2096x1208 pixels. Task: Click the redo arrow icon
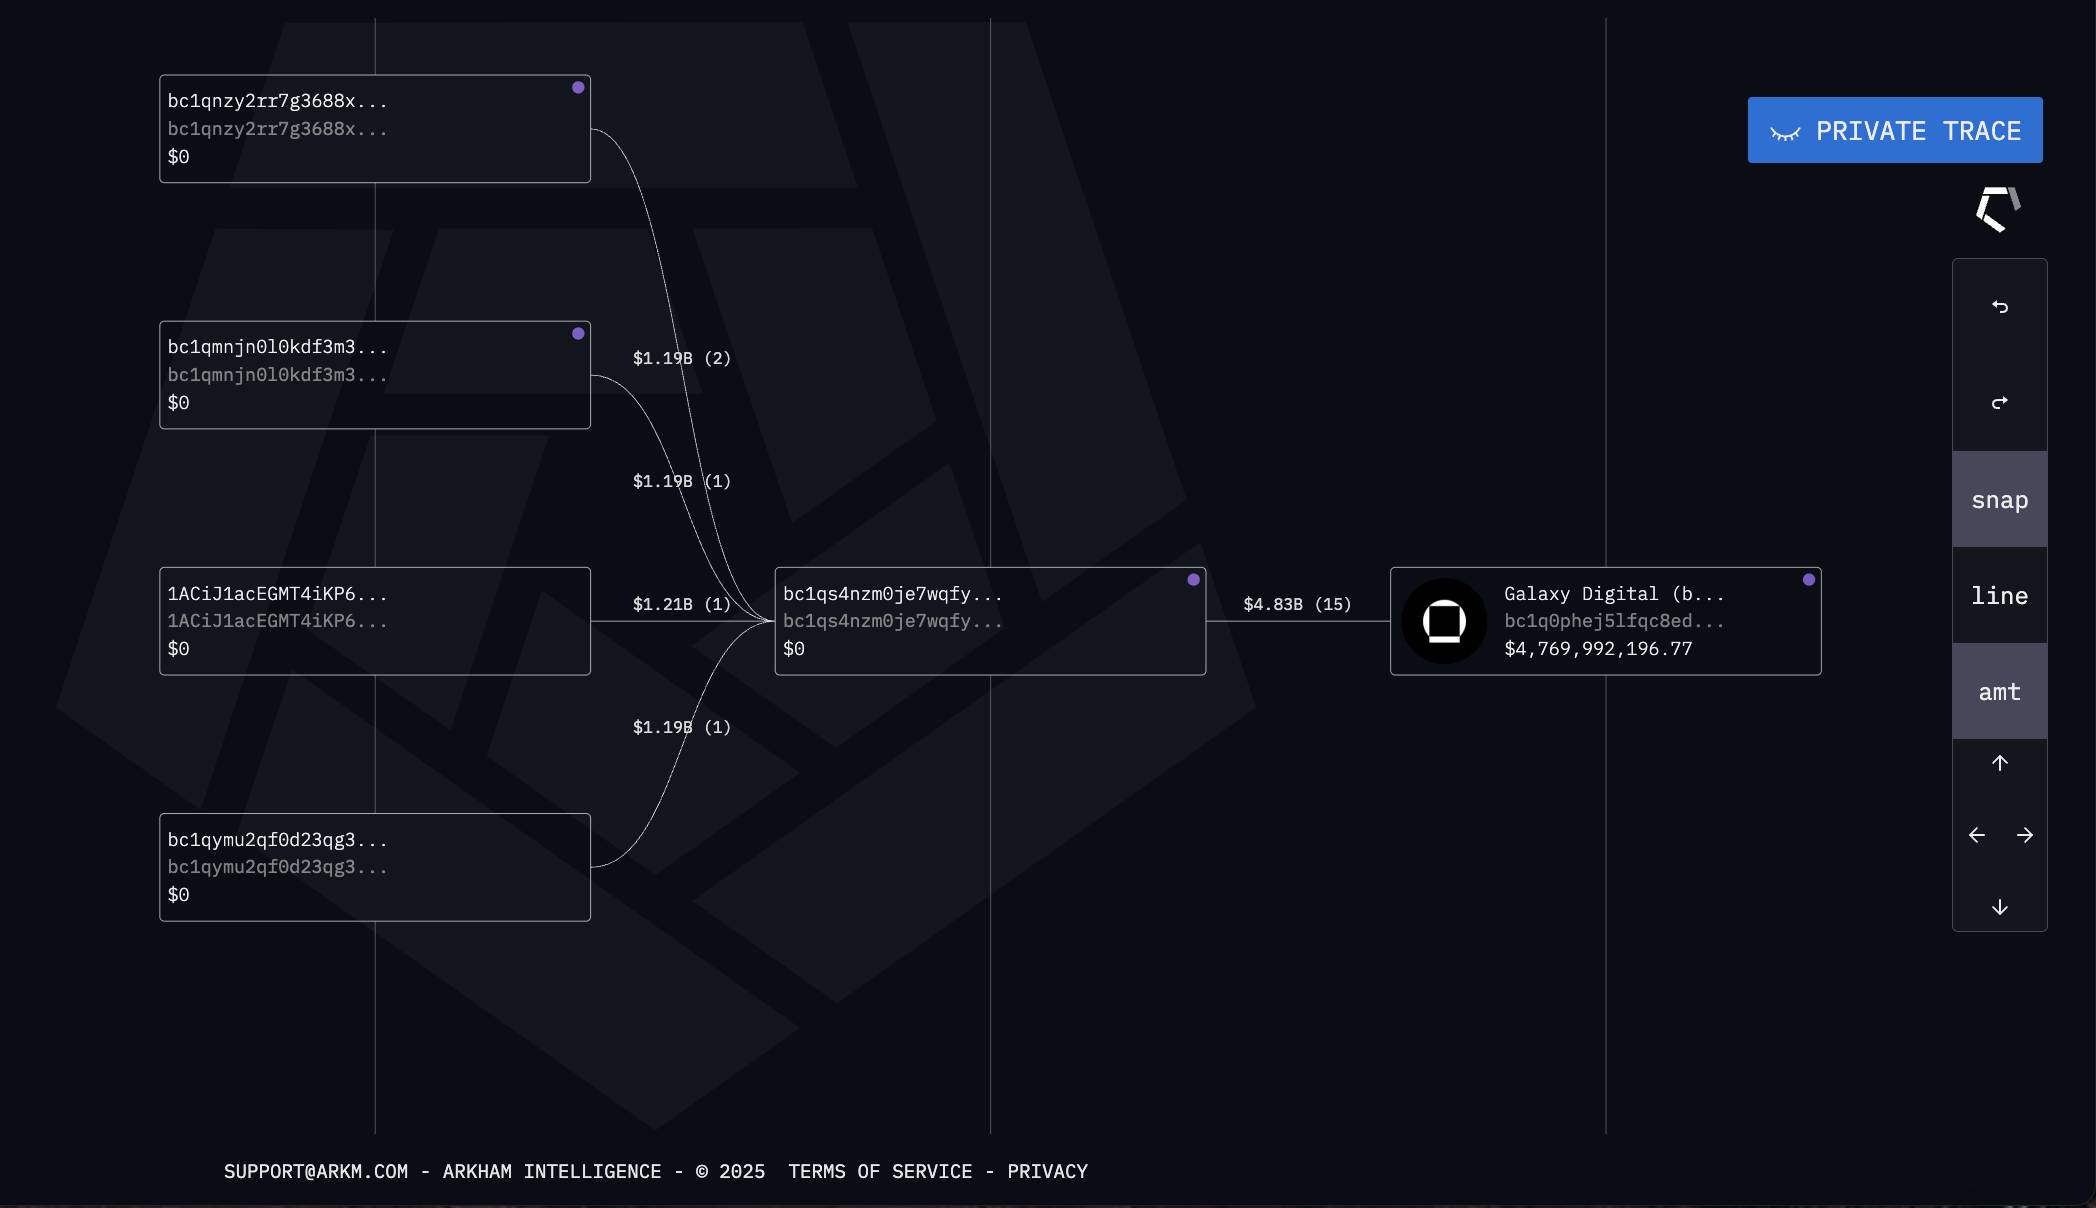click(x=1999, y=403)
